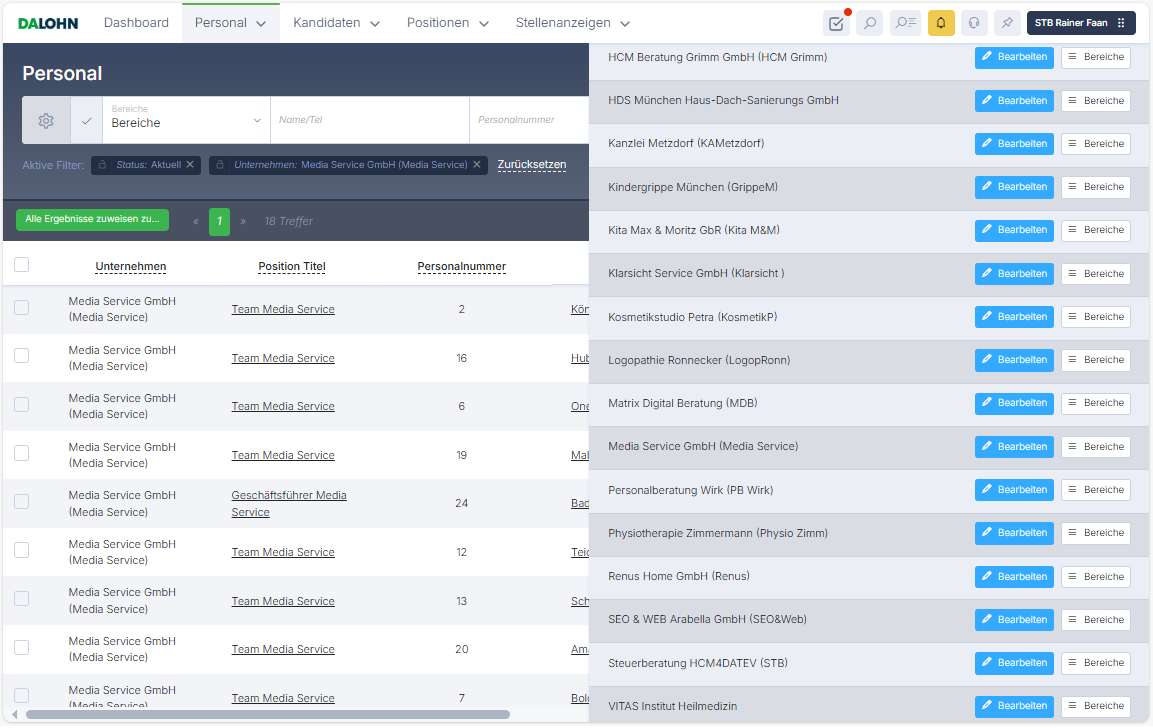The height and width of the screenshot is (728, 1153).
Task: Click Zurücksetzen to reset filters
Action: point(532,164)
